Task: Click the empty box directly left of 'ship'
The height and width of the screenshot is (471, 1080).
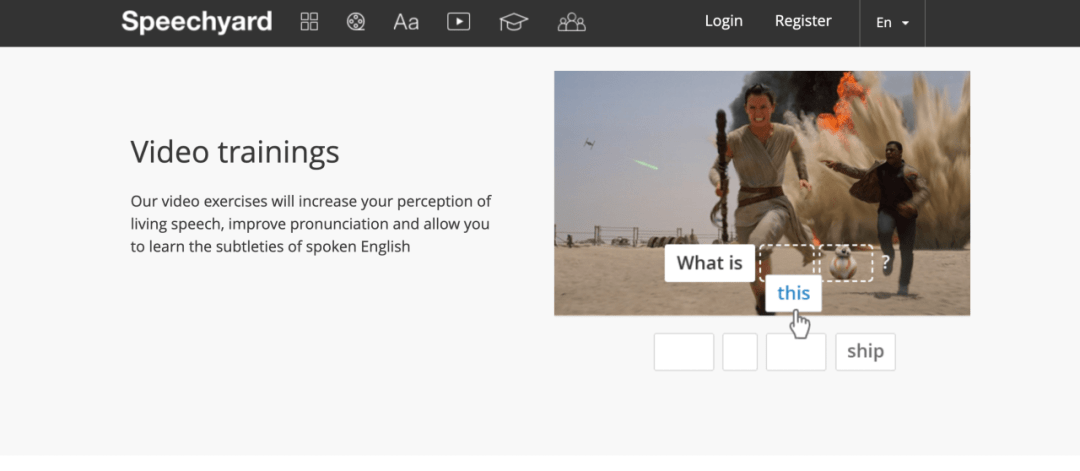Action: (796, 352)
